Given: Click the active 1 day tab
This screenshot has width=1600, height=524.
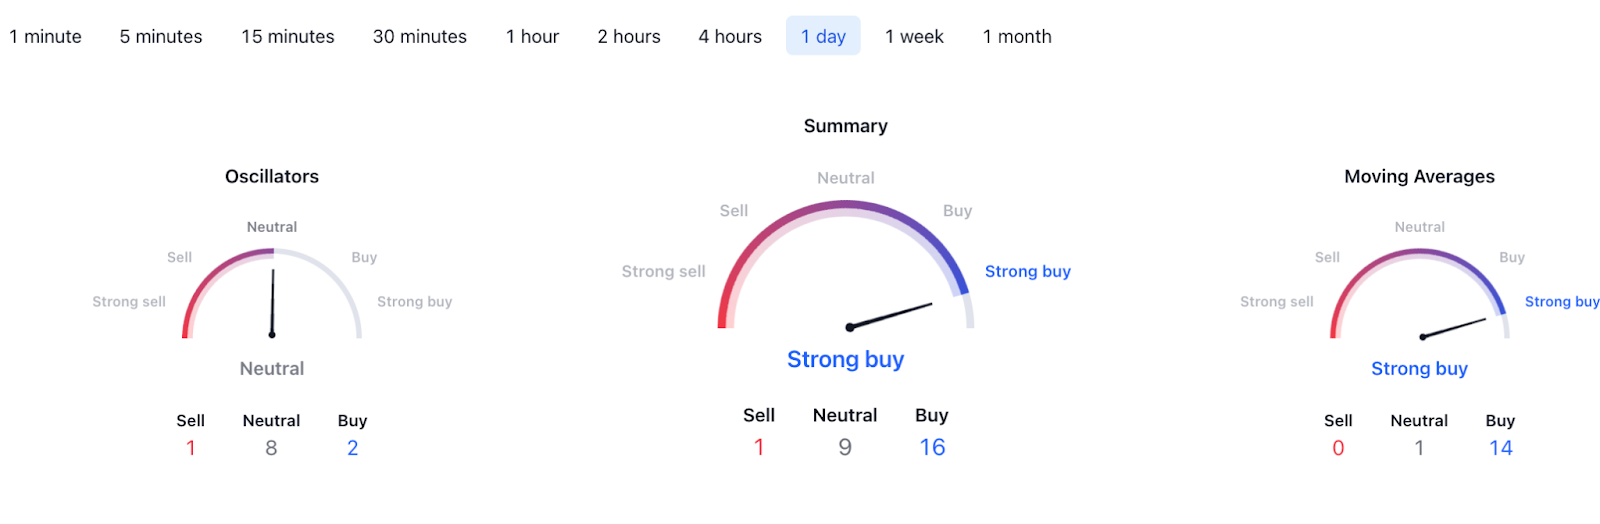Looking at the screenshot, I should tap(823, 37).
